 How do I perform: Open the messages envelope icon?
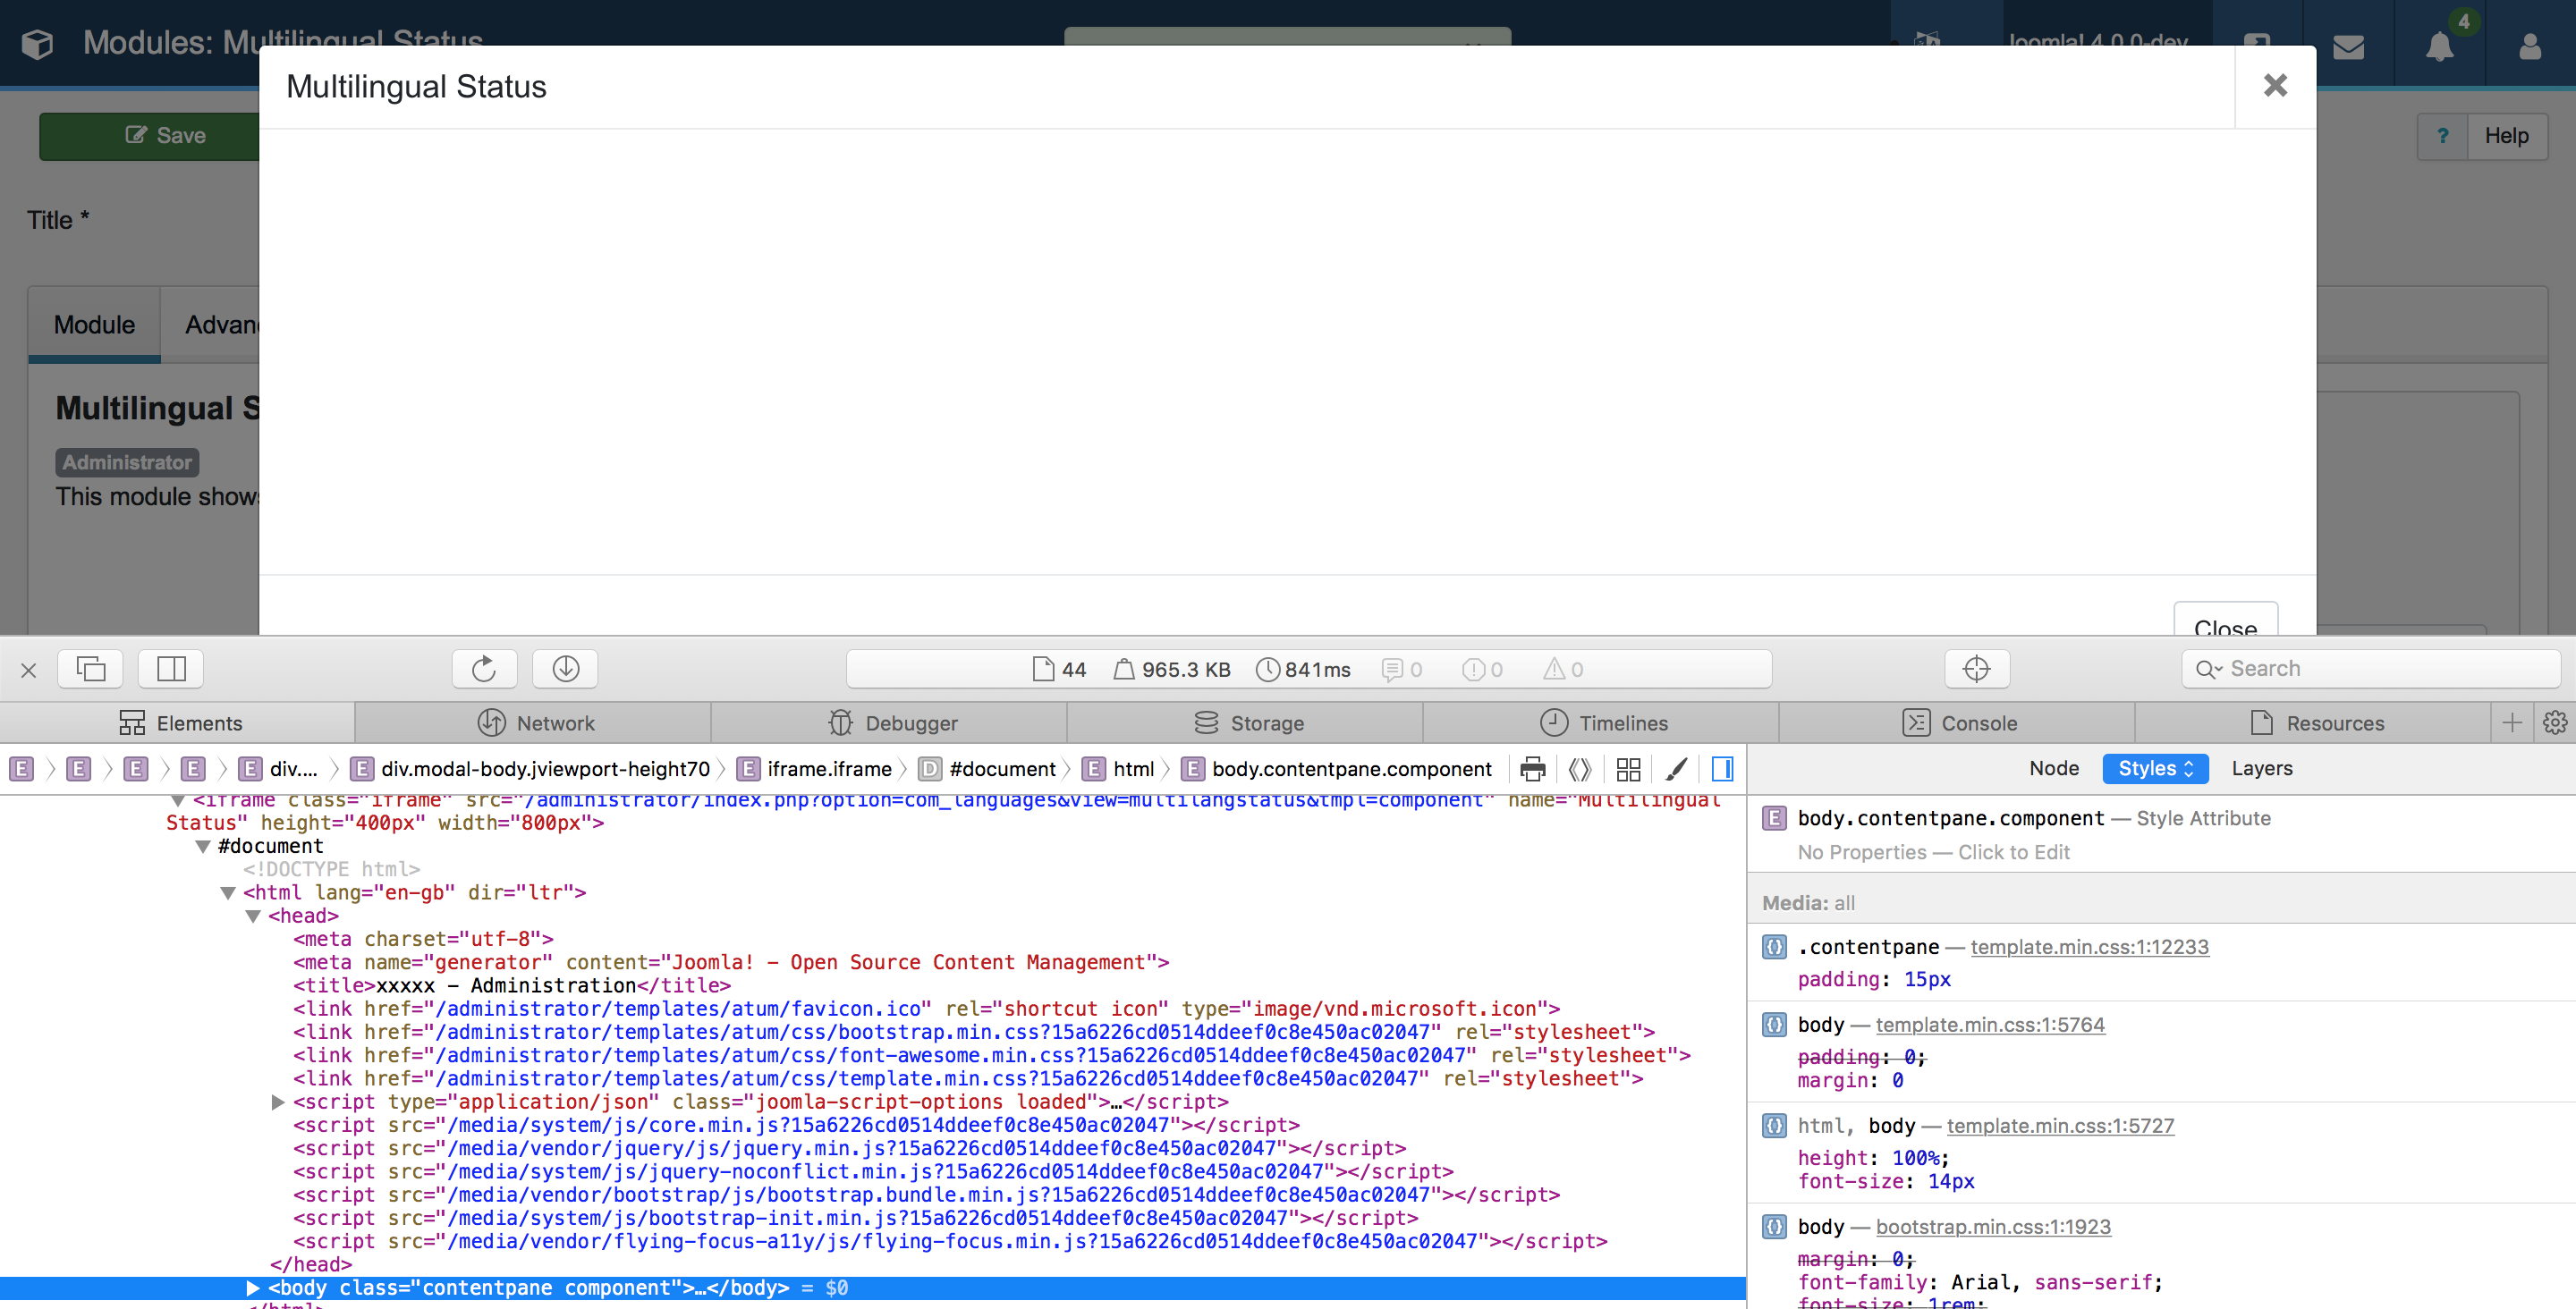[x=2348, y=46]
